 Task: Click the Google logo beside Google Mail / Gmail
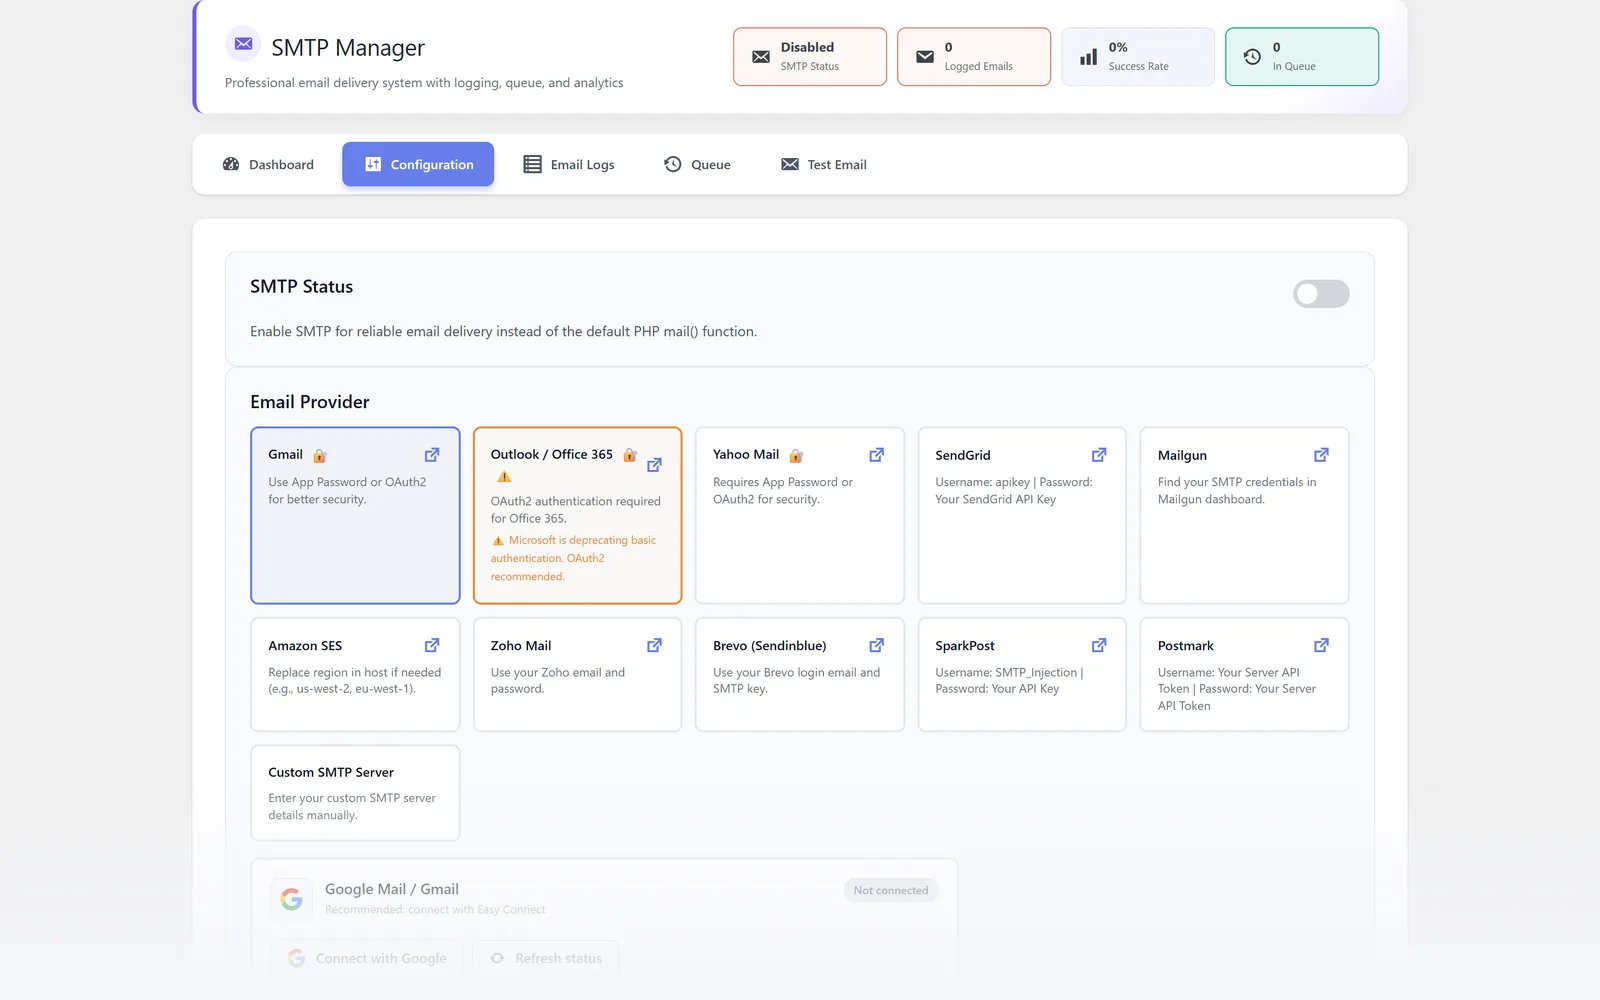291,899
